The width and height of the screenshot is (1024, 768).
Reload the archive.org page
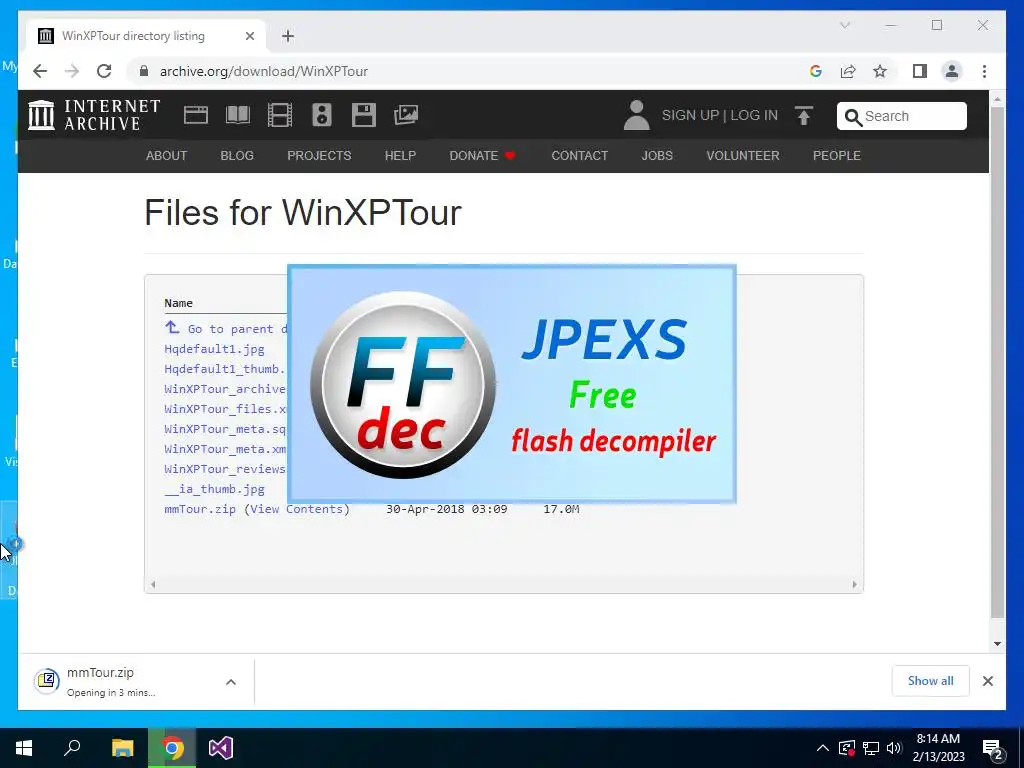pos(104,71)
